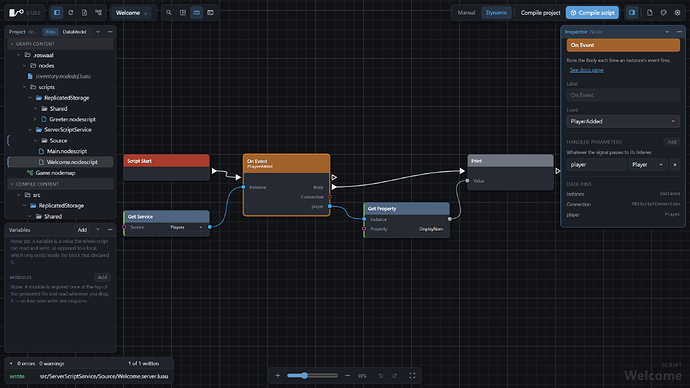Select the Get Service node header
The height and width of the screenshot is (388, 690).
(166, 216)
